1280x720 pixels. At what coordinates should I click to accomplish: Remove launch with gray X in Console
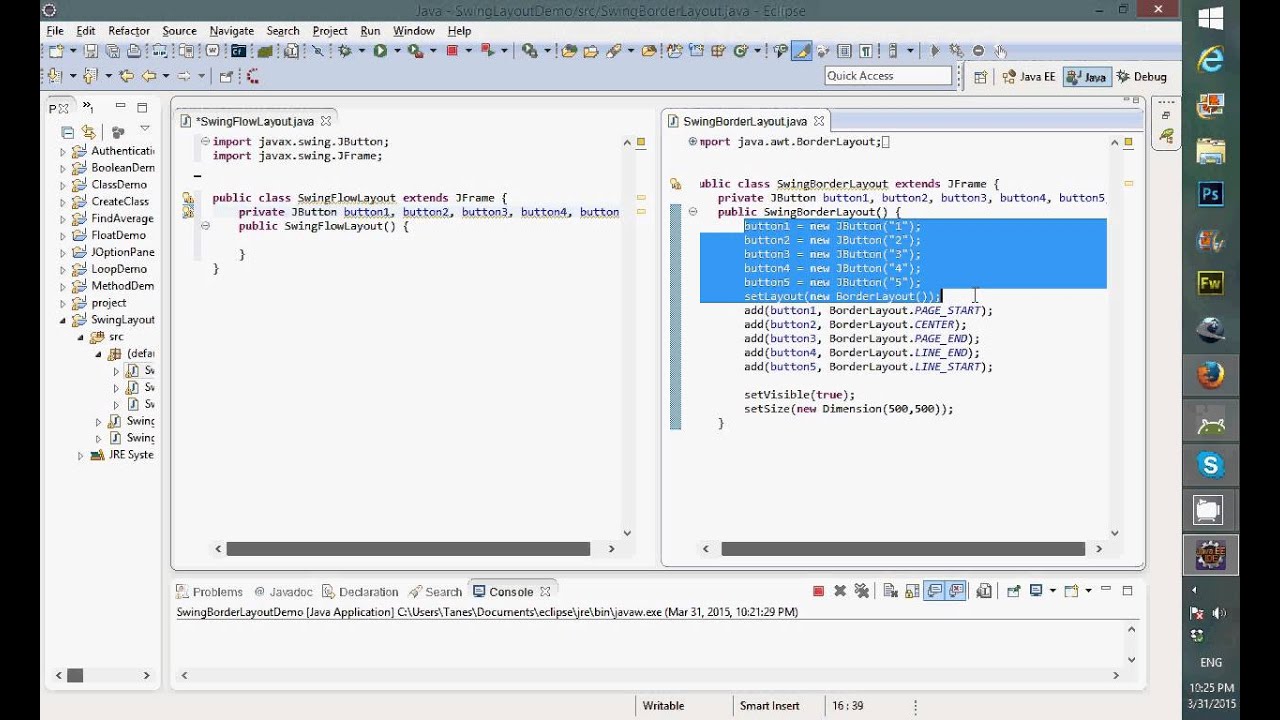pyautogui.click(x=840, y=591)
